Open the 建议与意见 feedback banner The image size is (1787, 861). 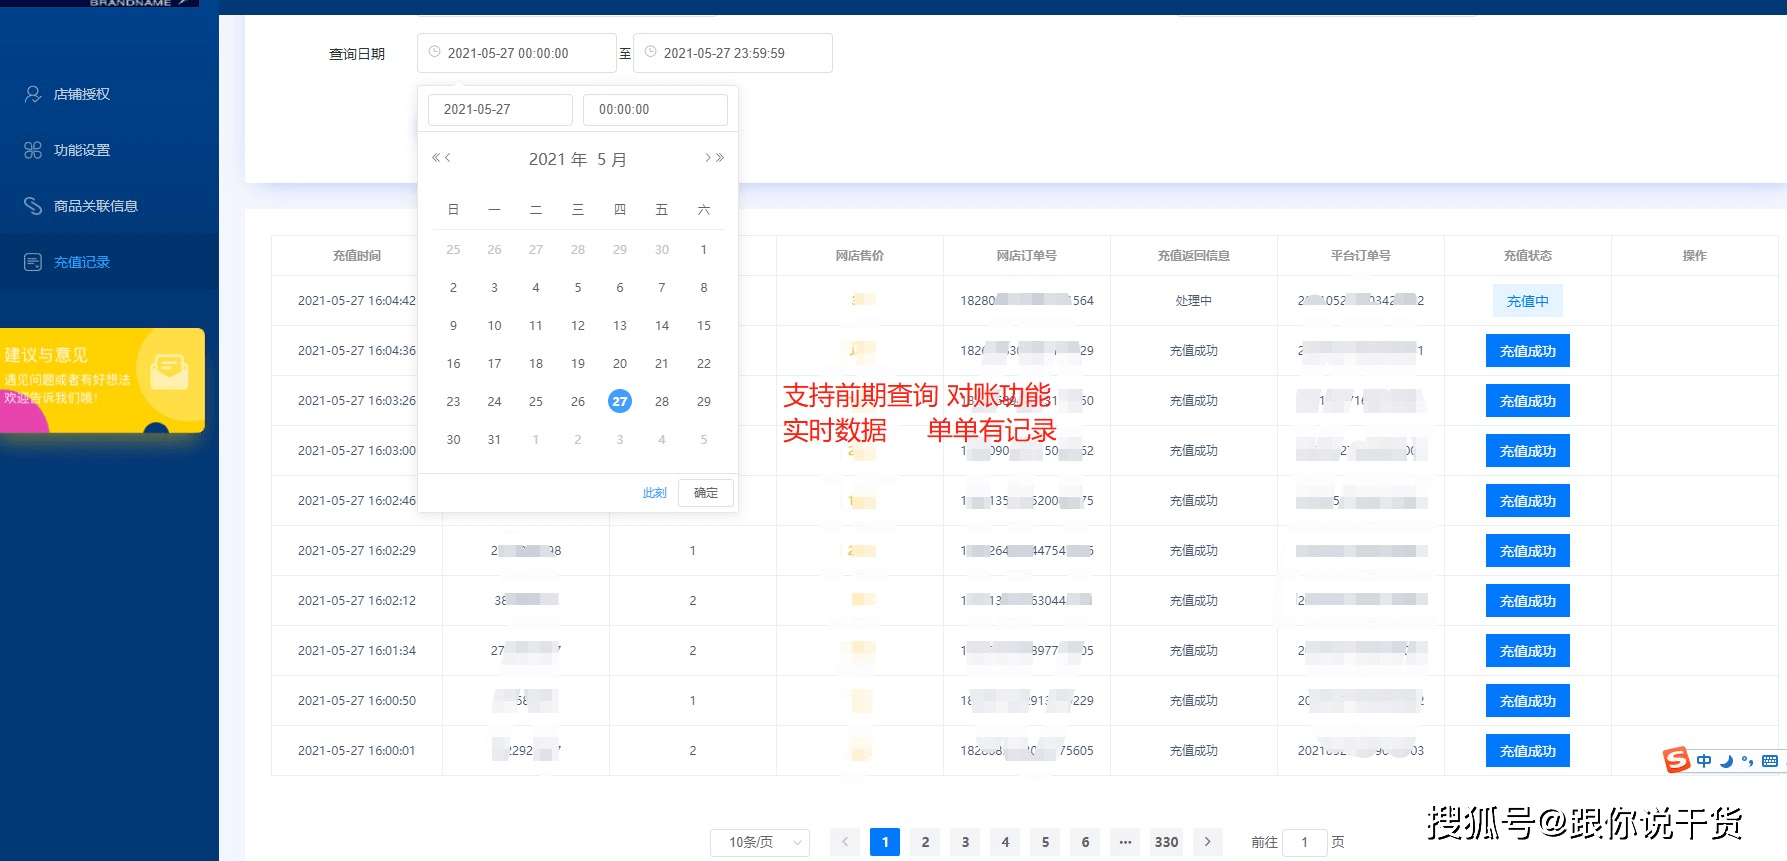102,380
